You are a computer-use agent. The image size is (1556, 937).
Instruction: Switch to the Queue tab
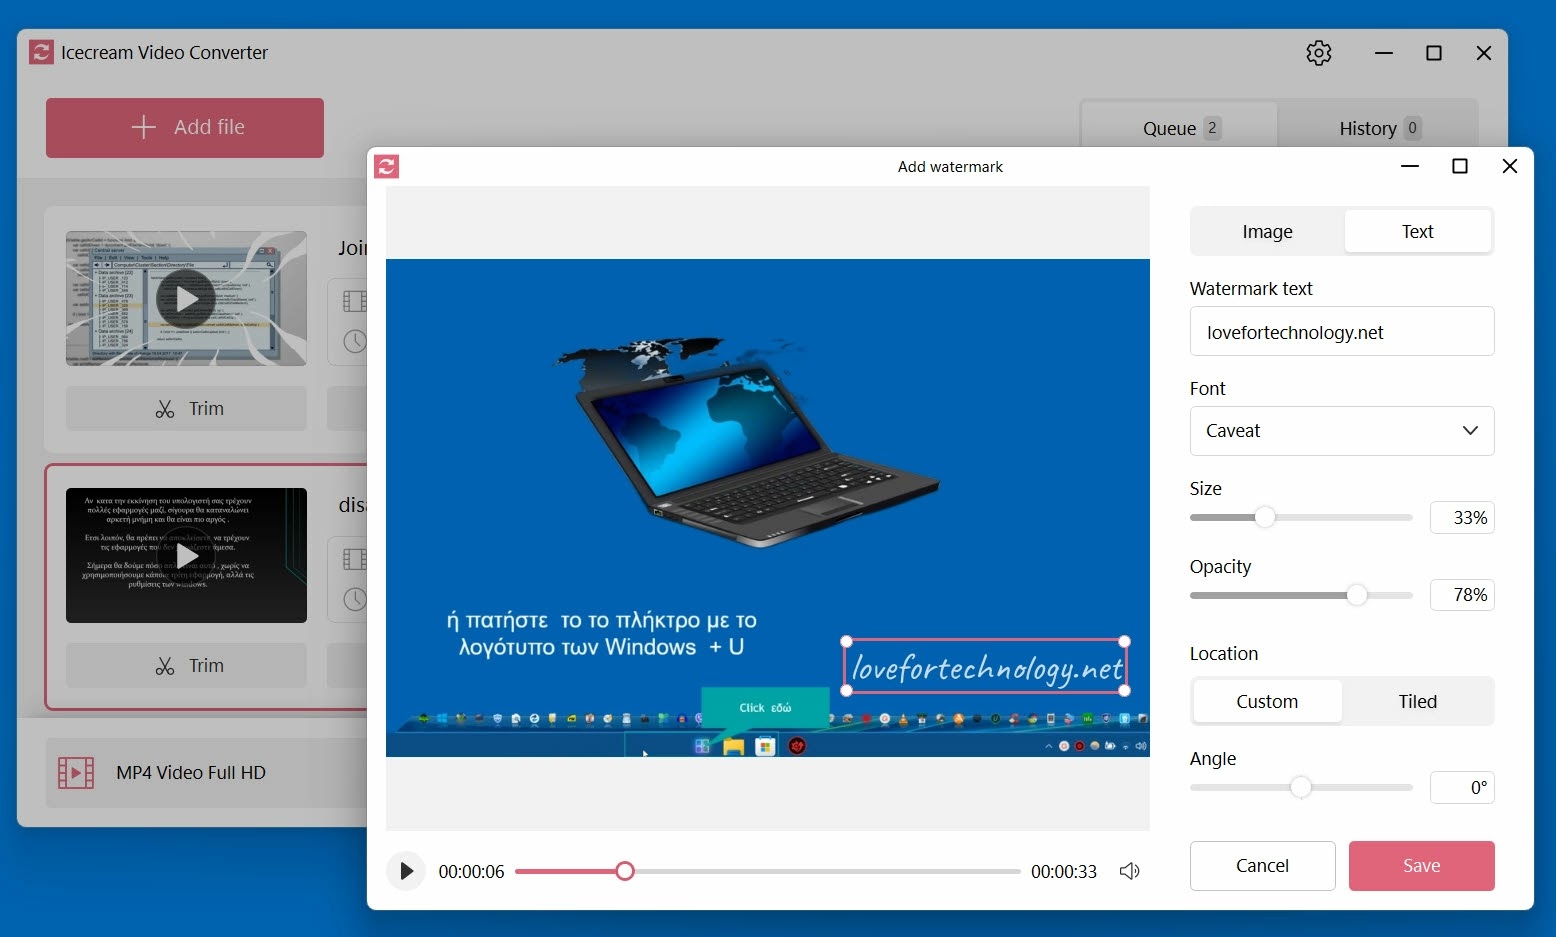[x=1180, y=128]
